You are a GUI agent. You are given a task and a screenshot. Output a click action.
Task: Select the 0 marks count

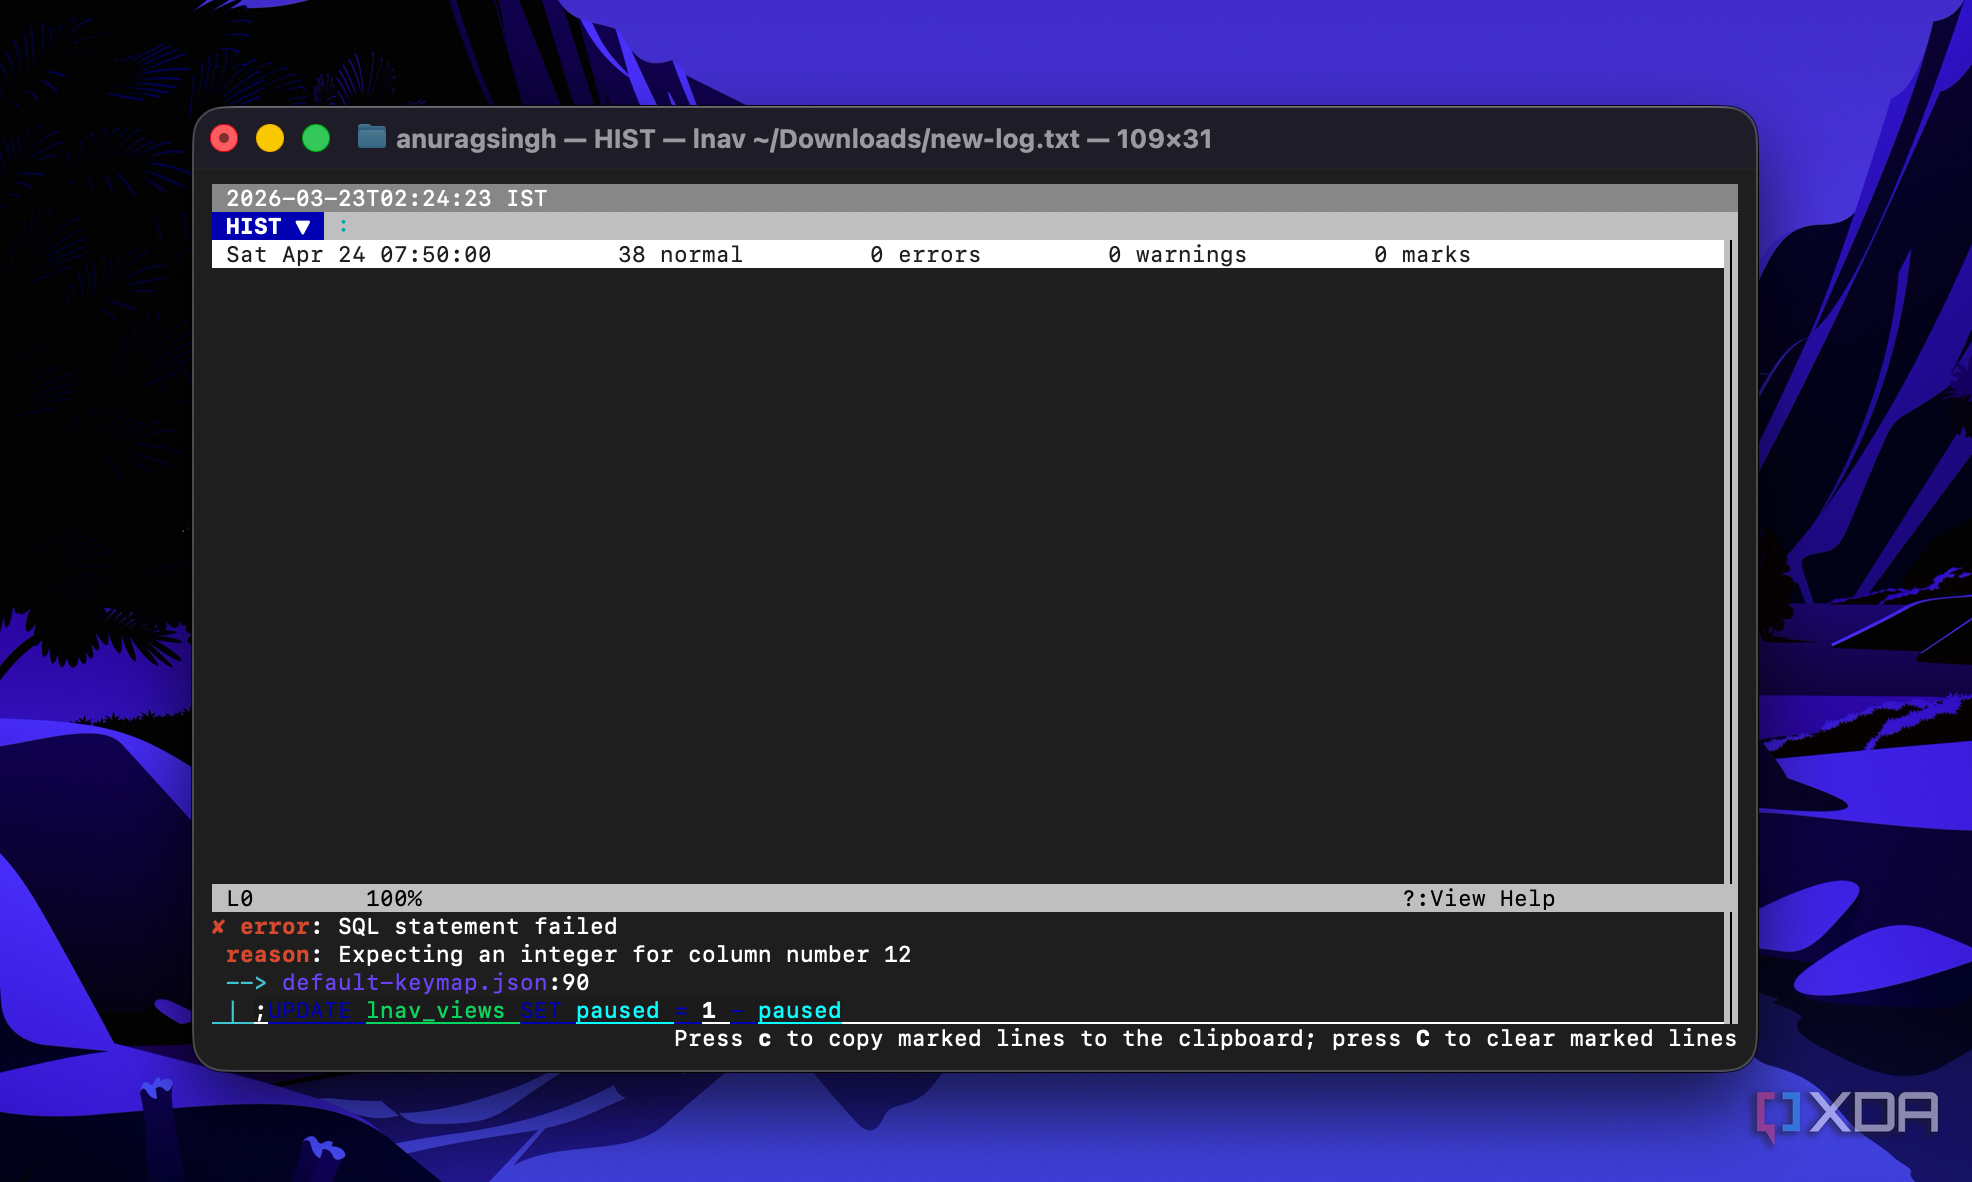coord(1422,255)
